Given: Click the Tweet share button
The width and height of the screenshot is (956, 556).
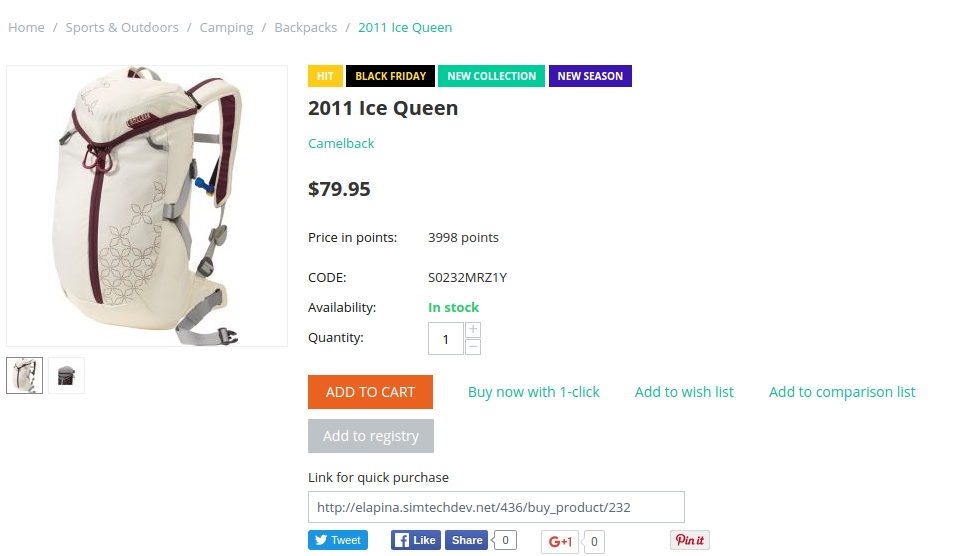Looking at the screenshot, I should click(338, 540).
